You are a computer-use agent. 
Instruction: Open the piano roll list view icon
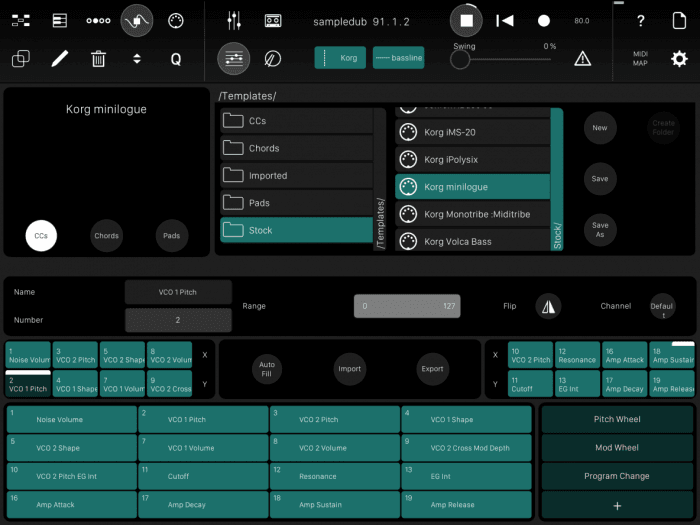[59, 21]
